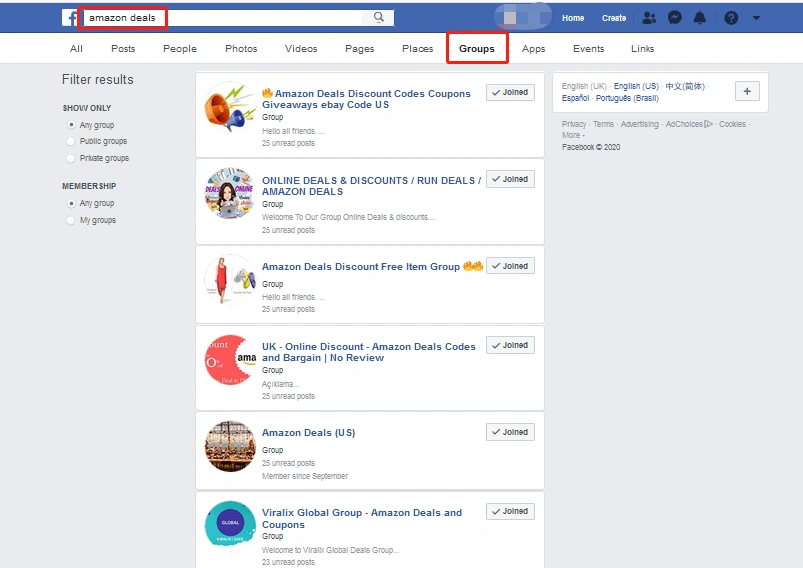Select the Private groups radio button
Image resolution: width=803 pixels, height=568 pixels.
pyautogui.click(x=71, y=158)
